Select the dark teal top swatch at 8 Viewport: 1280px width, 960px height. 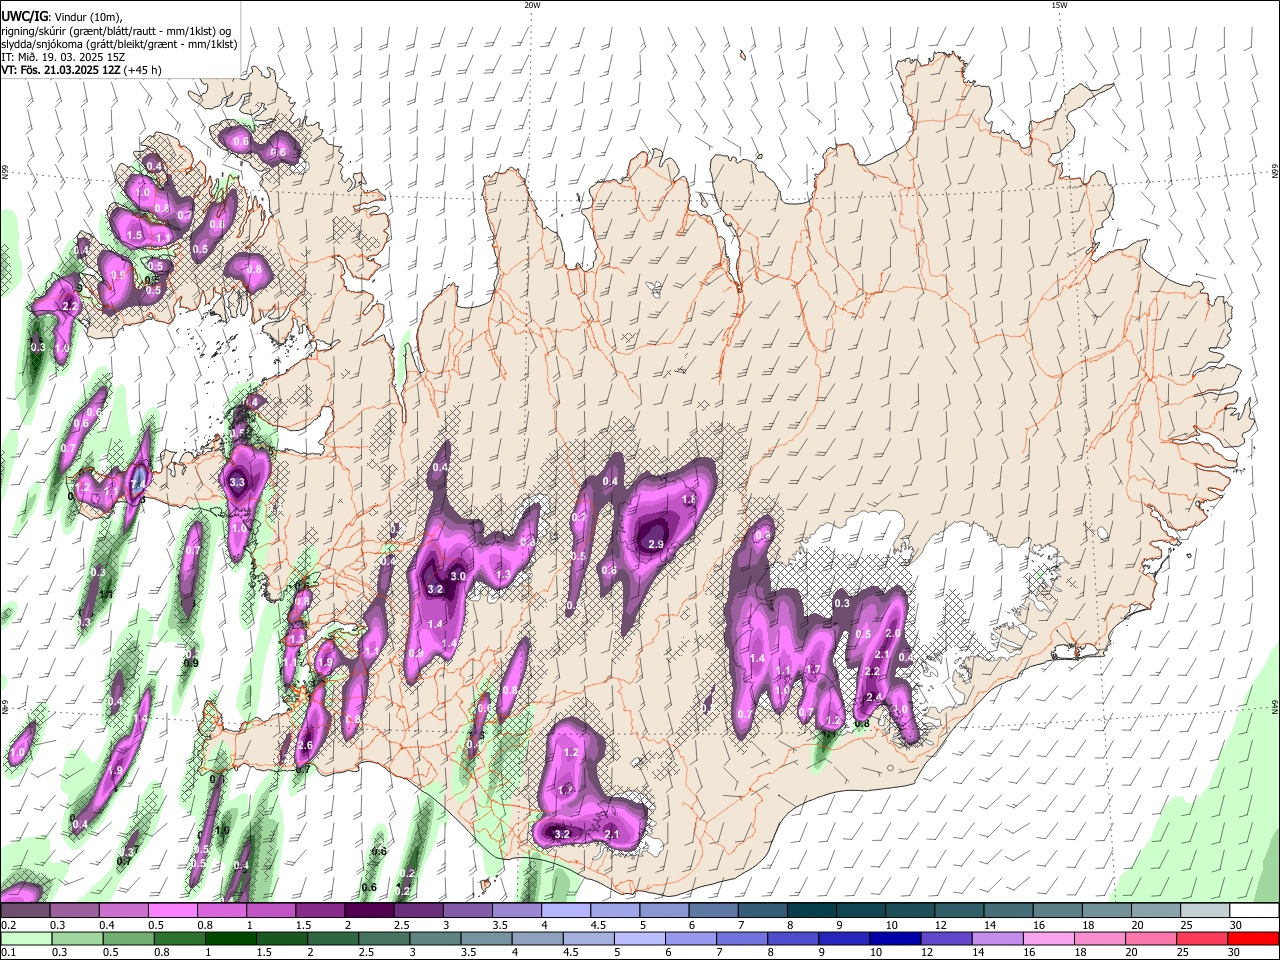[812, 911]
